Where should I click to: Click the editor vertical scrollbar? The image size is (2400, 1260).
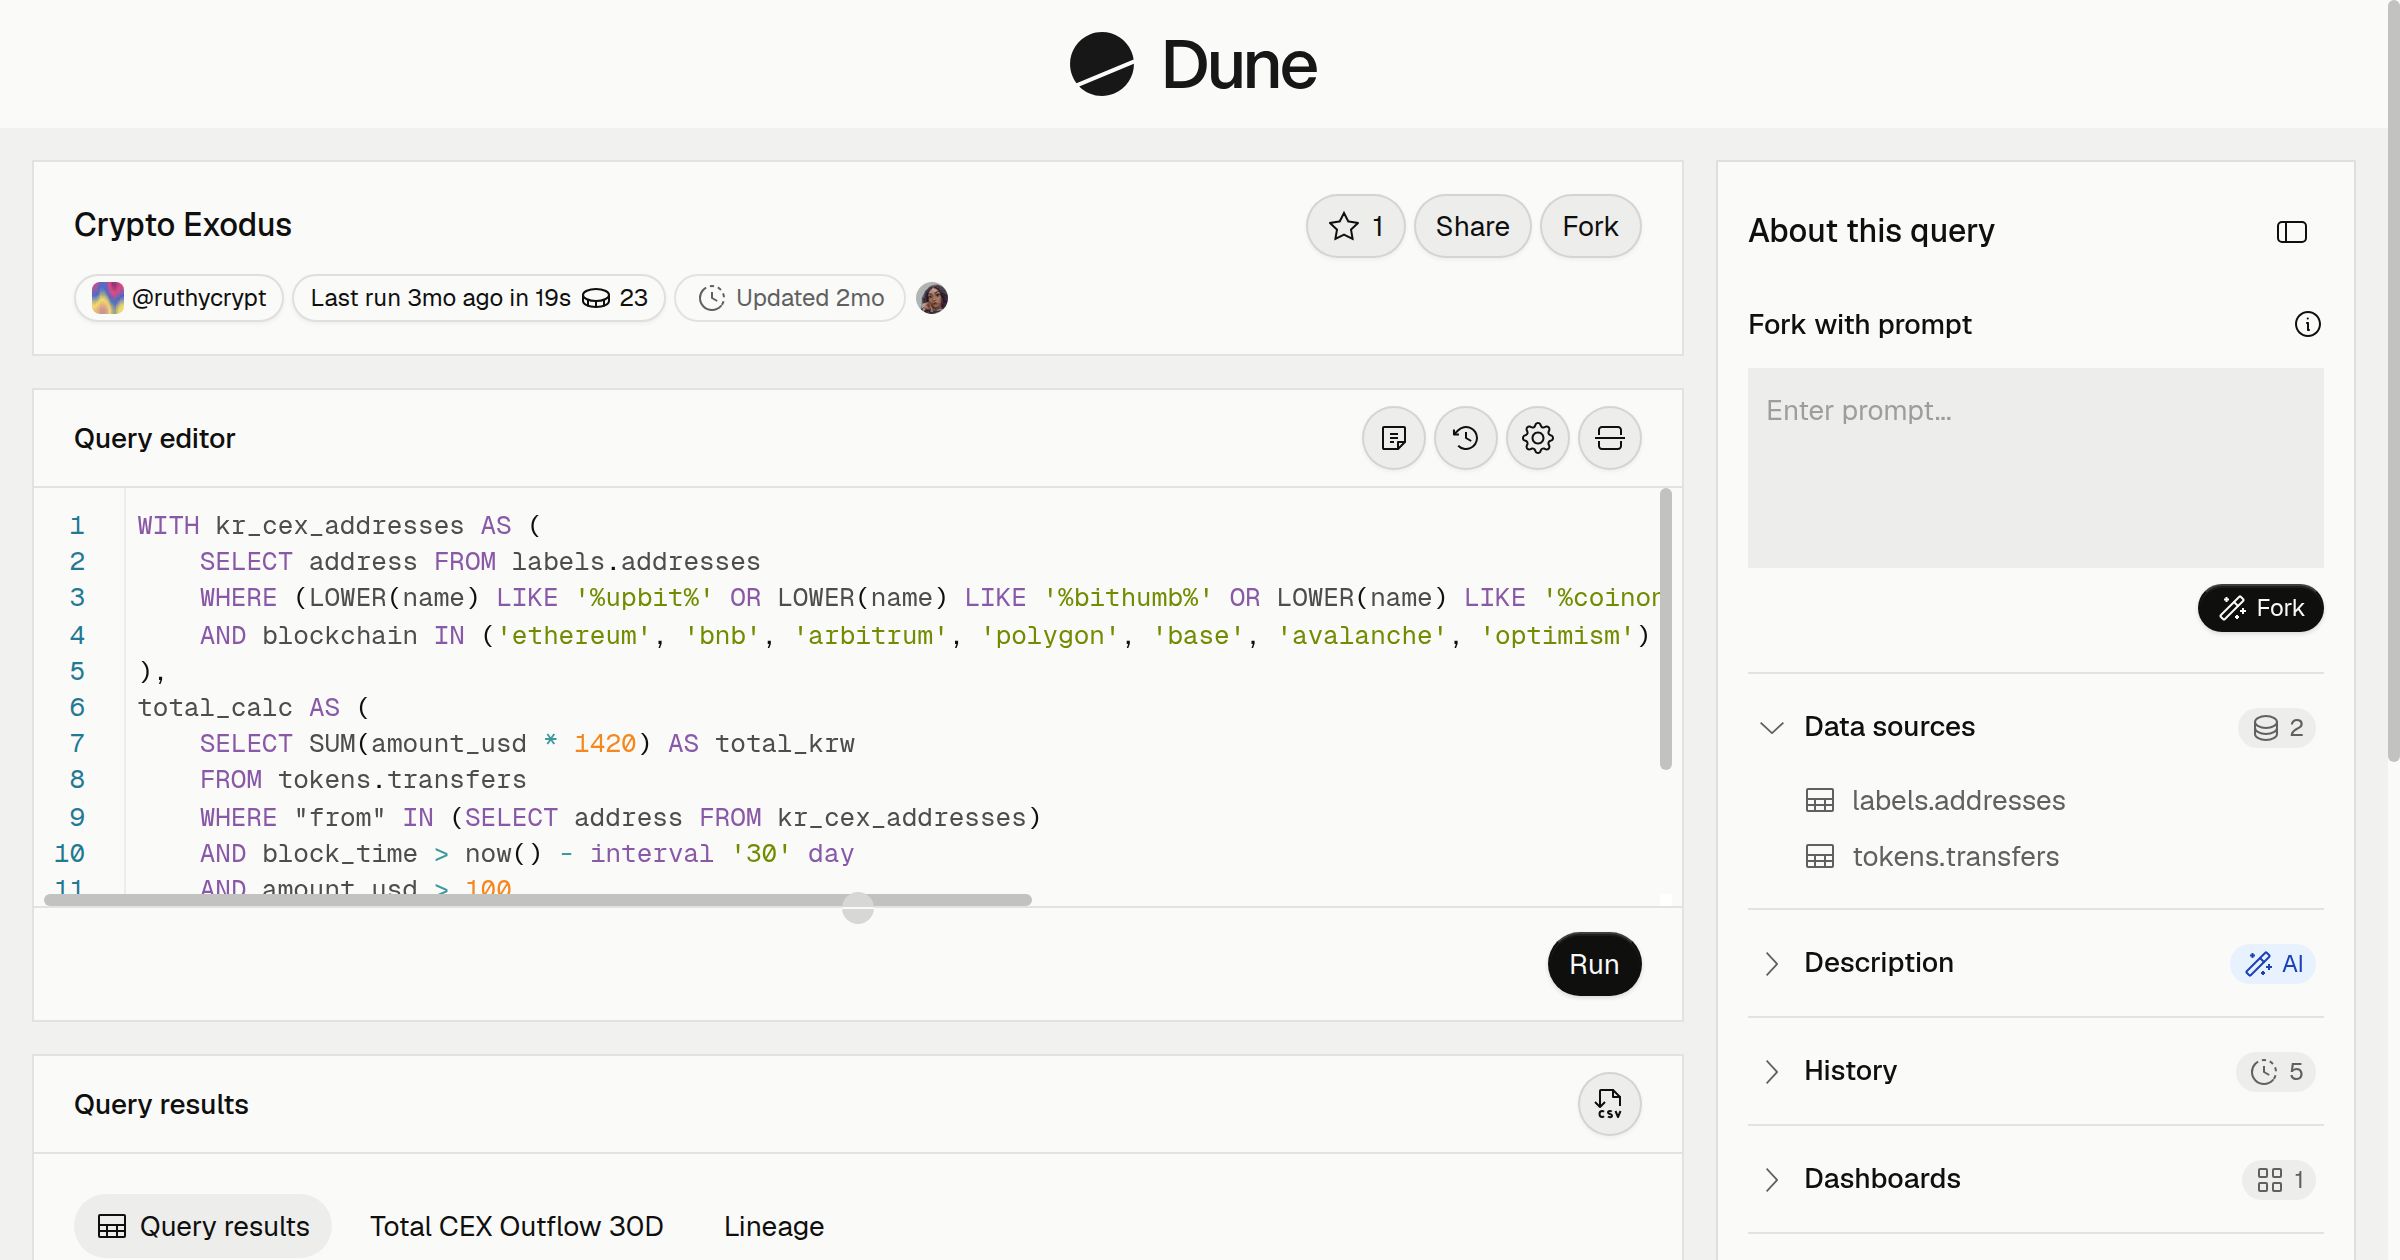click(x=1665, y=629)
